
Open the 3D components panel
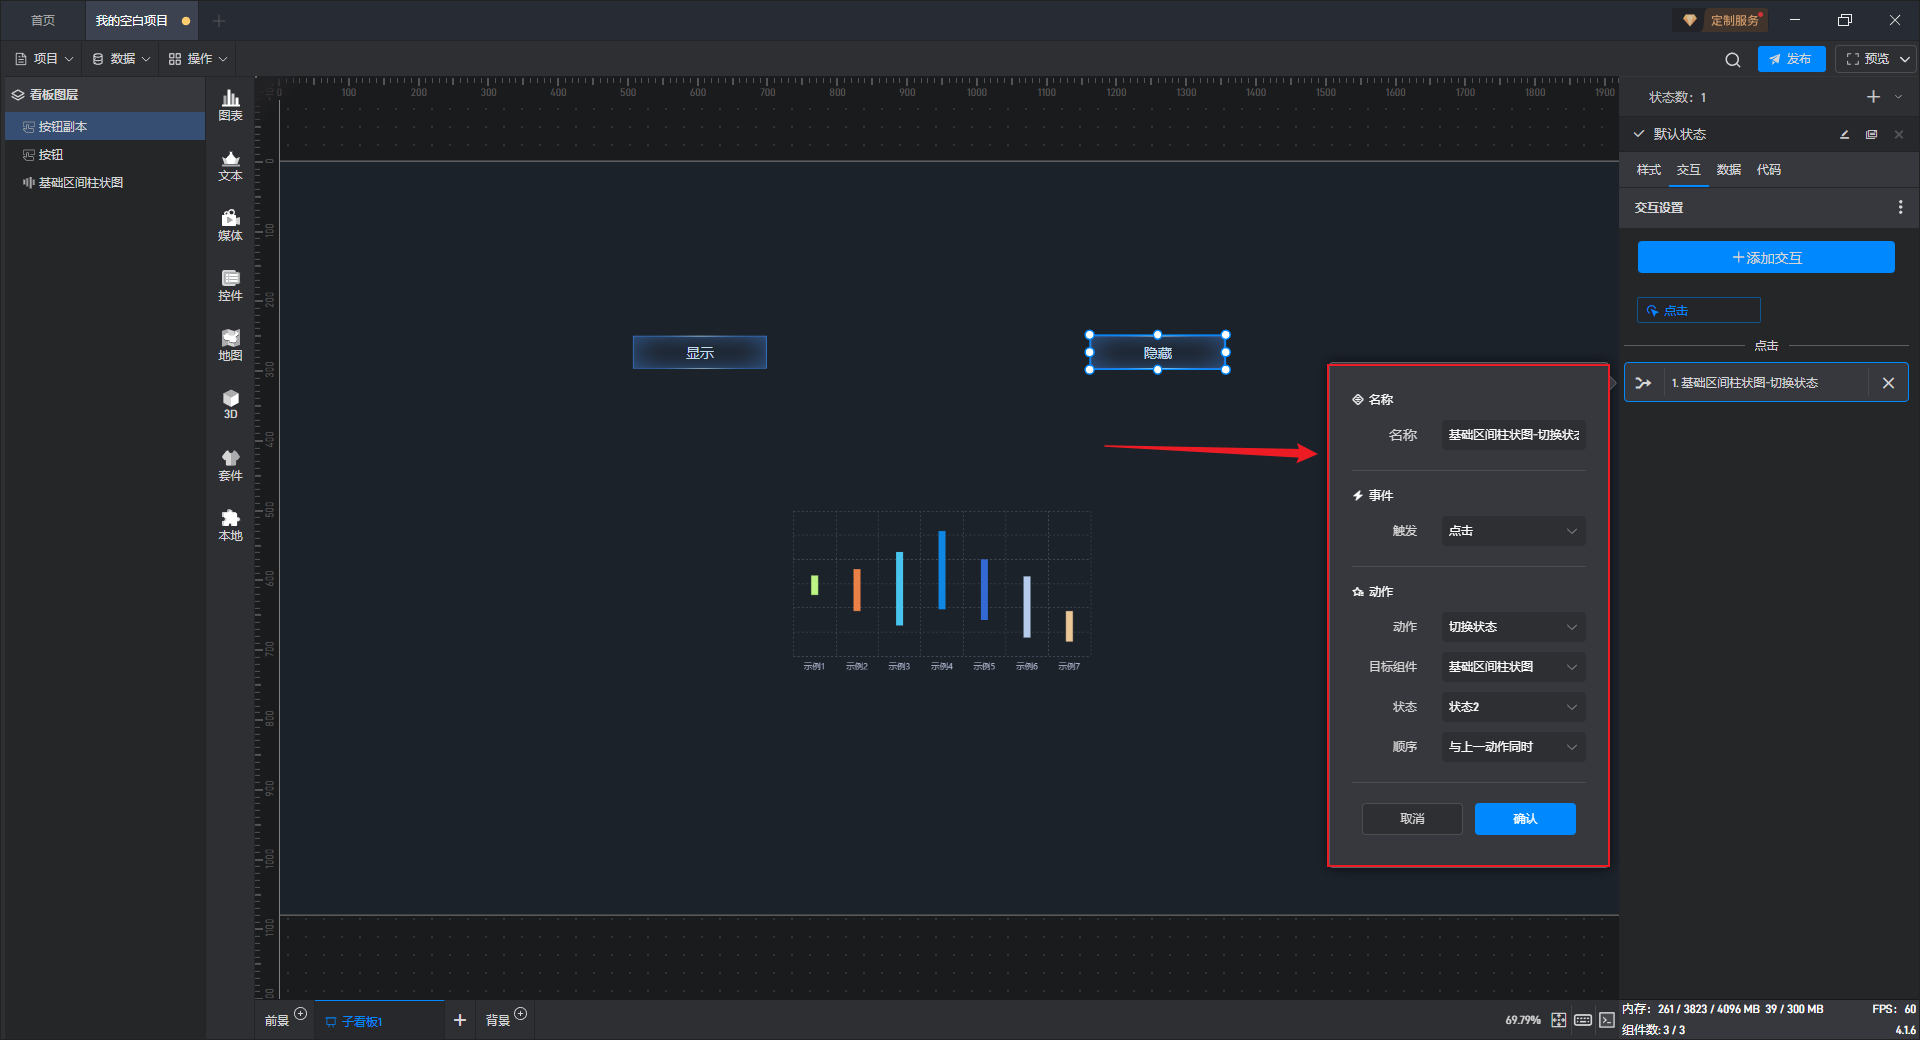click(230, 404)
